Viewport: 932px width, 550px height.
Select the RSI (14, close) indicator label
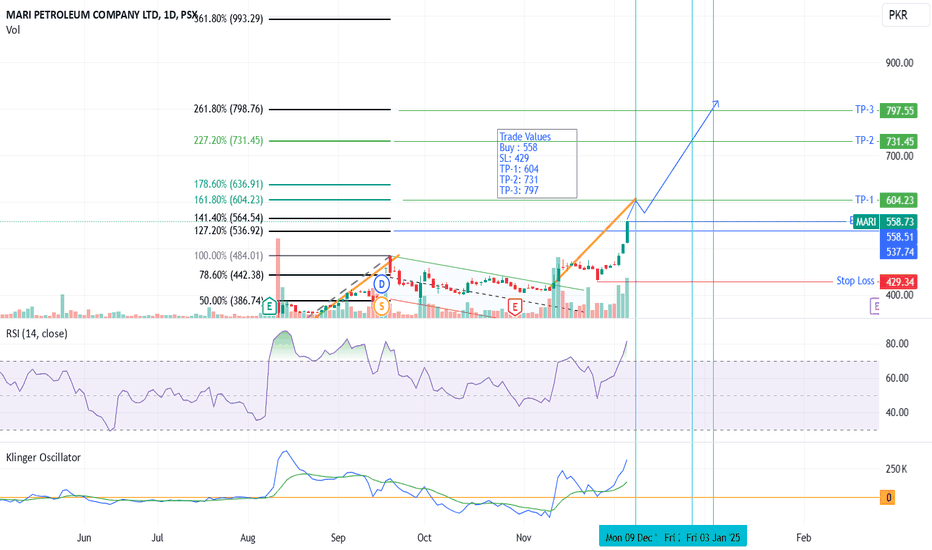[37, 334]
